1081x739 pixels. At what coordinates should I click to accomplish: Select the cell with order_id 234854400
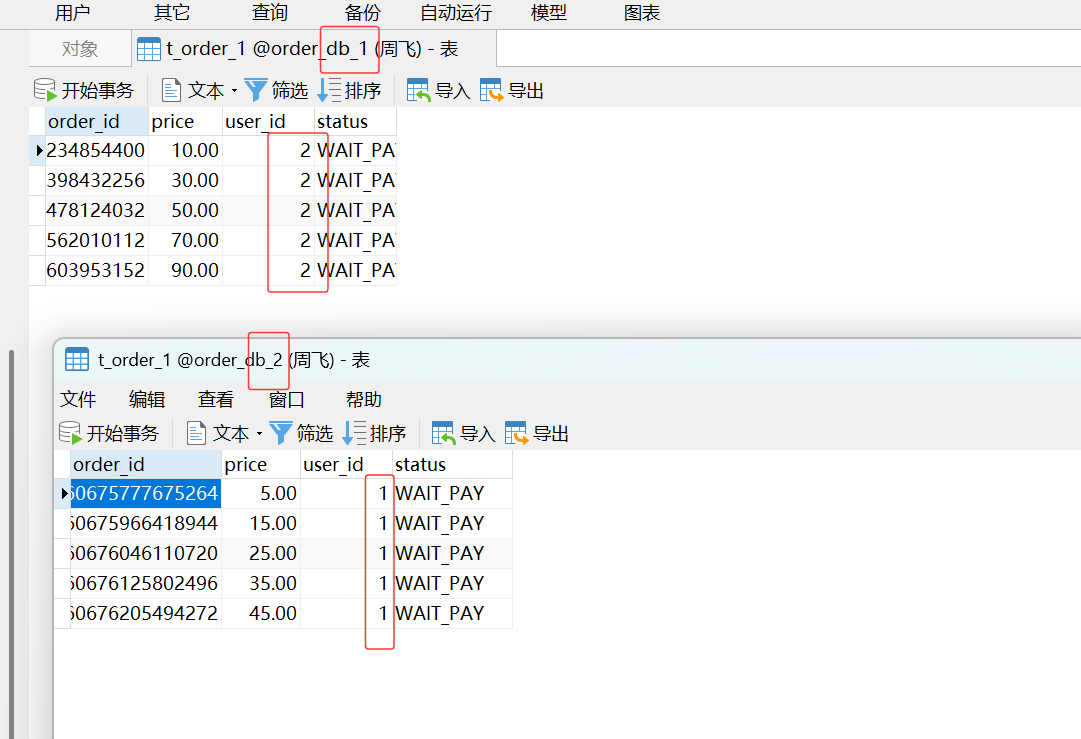point(97,150)
